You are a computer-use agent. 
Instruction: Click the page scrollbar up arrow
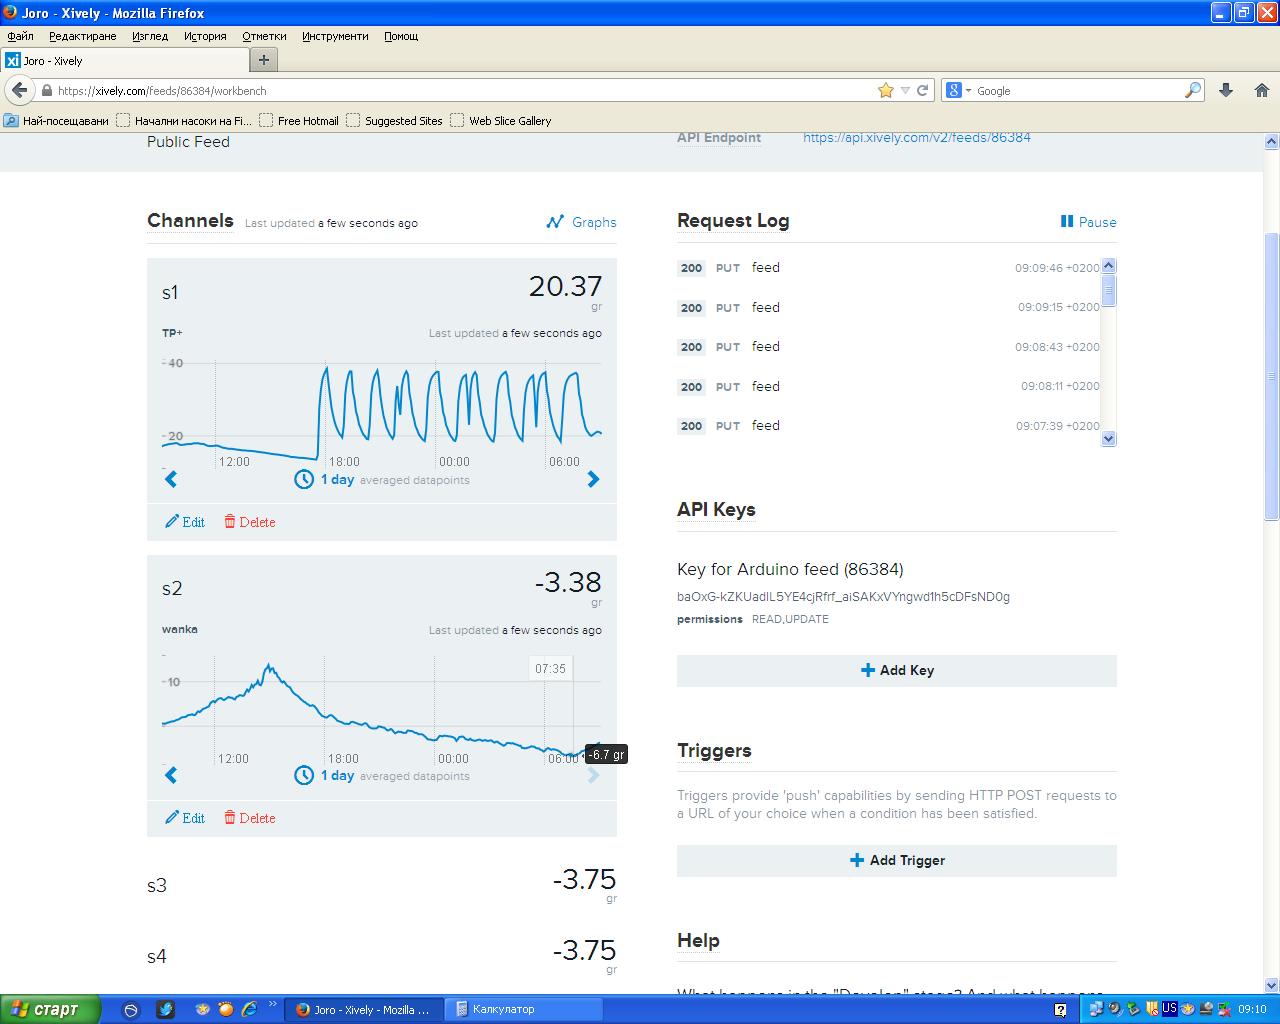pos(1272,142)
